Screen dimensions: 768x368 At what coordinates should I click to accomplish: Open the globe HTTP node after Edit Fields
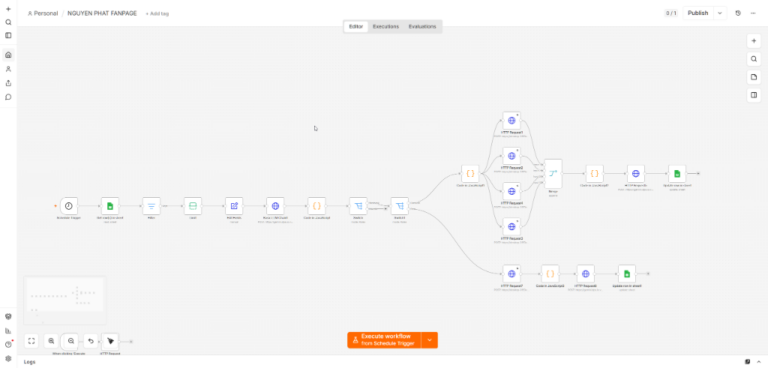point(275,206)
